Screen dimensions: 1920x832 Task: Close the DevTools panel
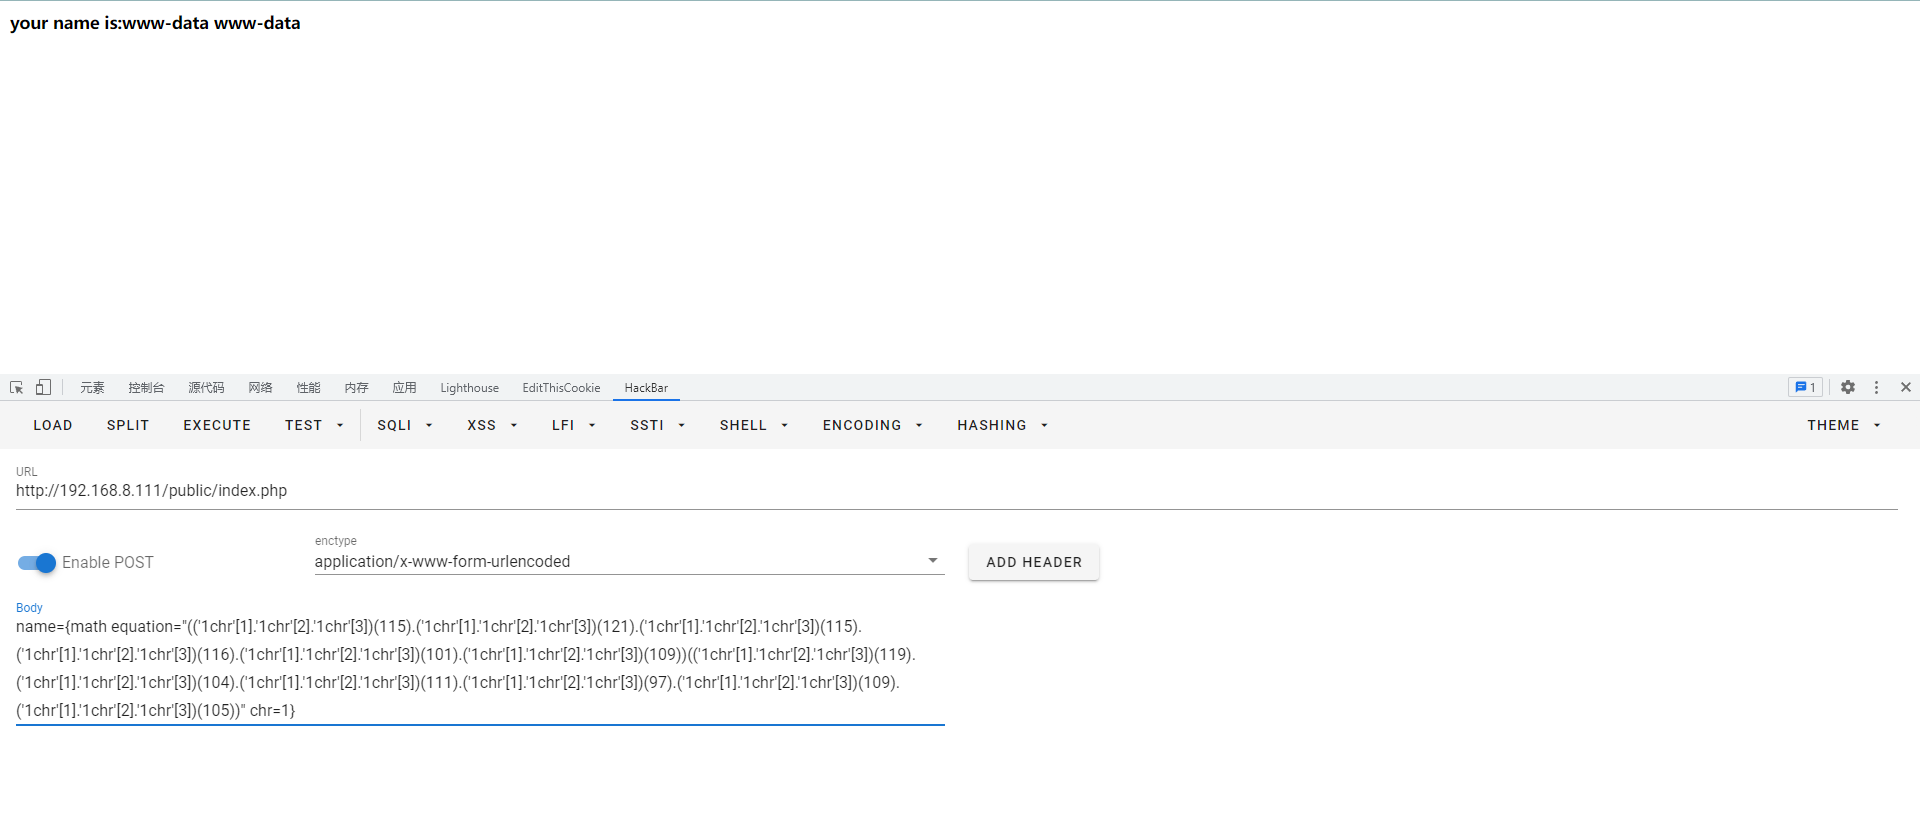pos(1905,388)
